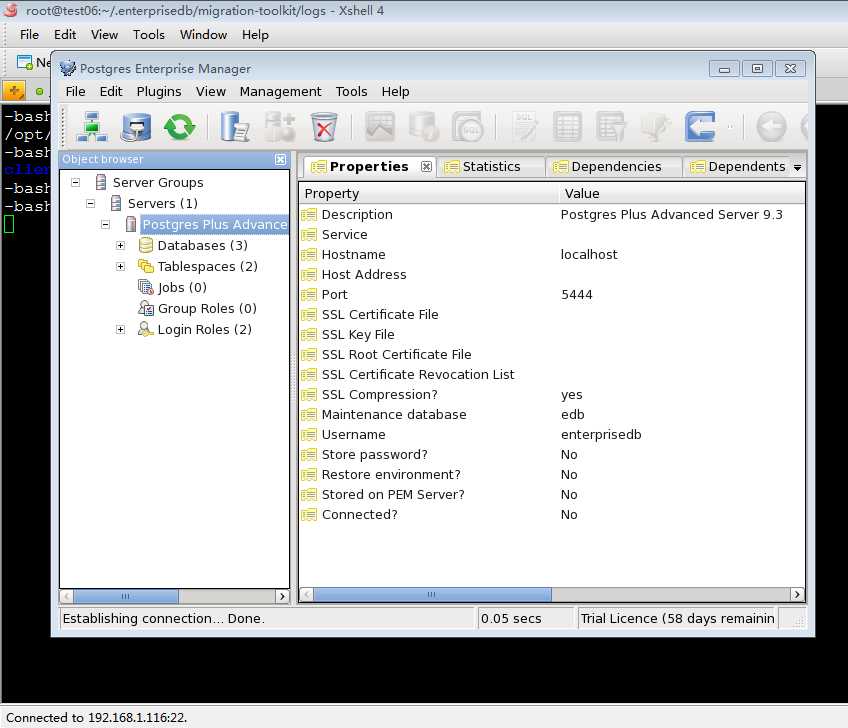
Task: Select Server Groups root node
Action: pos(158,182)
